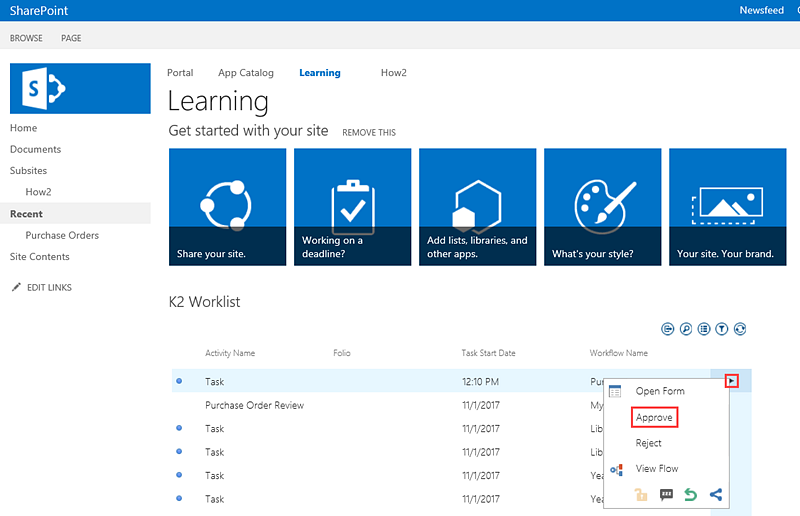Click the green undo arrow icon in the context menu
This screenshot has width=800, height=516.
[691, 494]
